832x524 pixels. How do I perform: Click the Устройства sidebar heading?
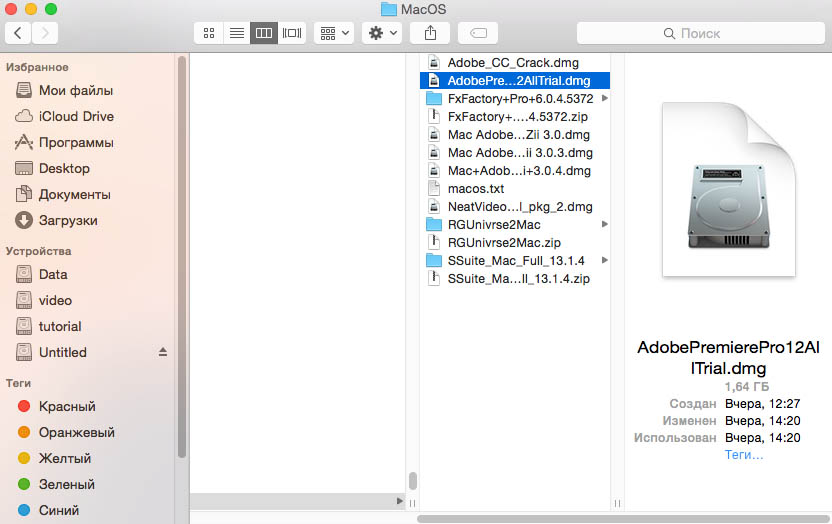38,251
